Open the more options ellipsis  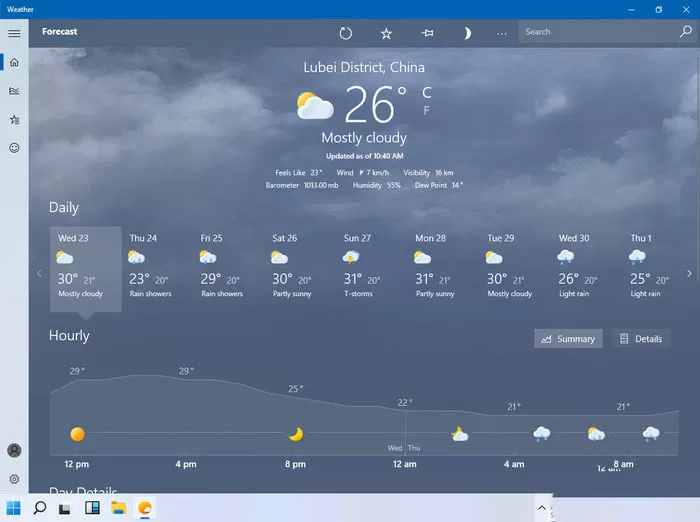502,33
